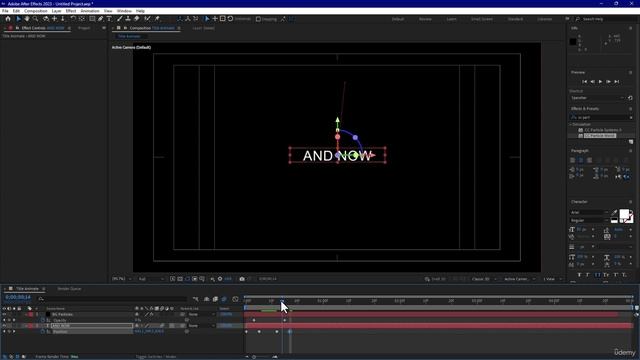Select the Pen tool

pos(100,19)
